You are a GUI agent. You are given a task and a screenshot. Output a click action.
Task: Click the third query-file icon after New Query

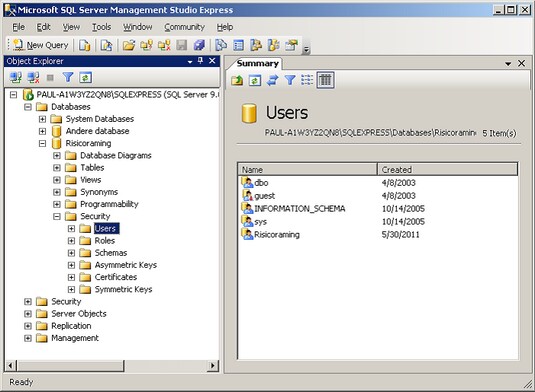[x=106, y=45]
